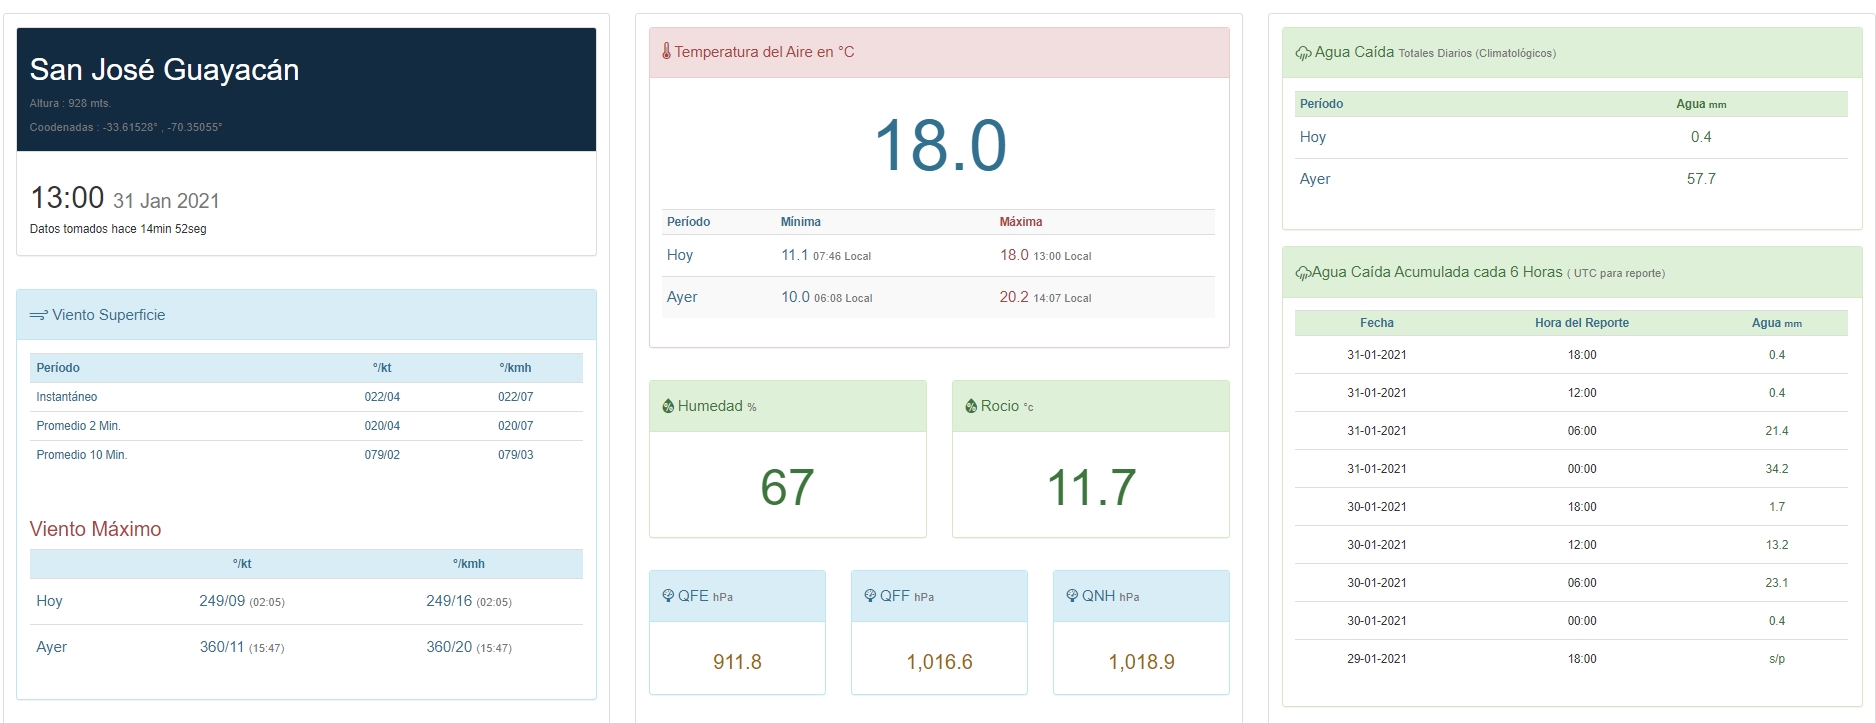Click the °/kt header in Viento Superficie table

pyautogui.click(x=382, y=368)
